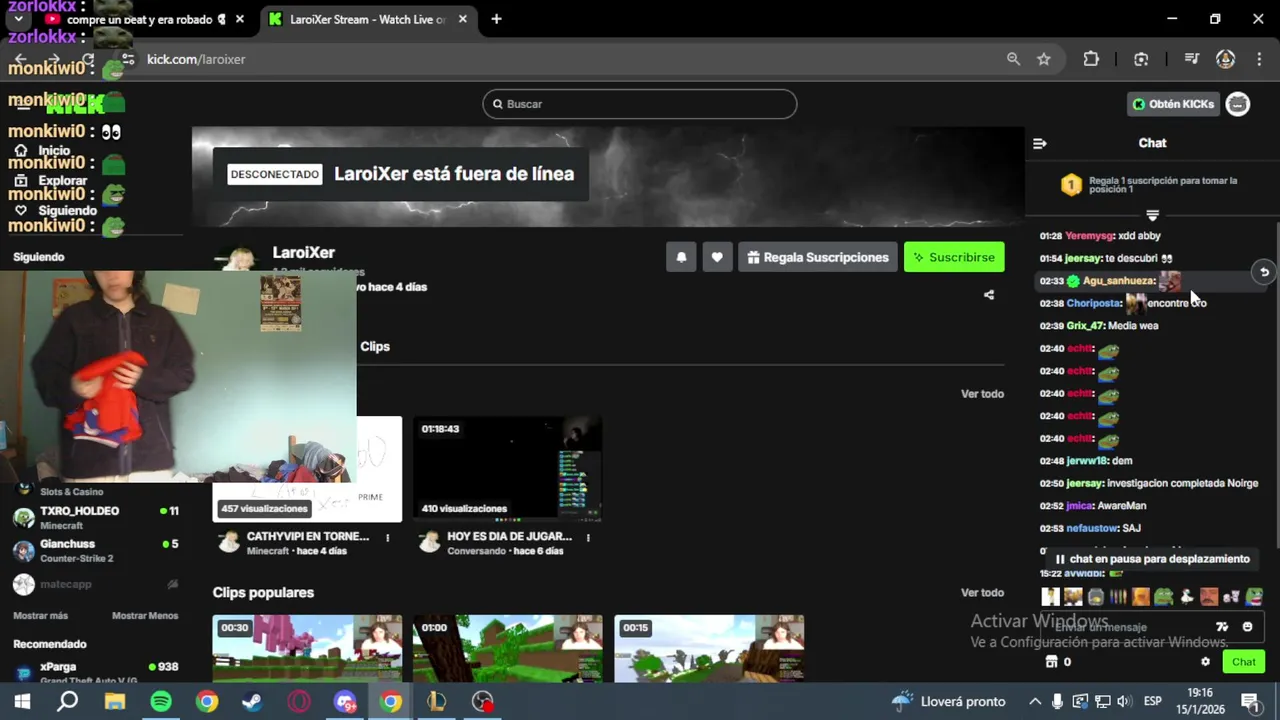Open Chrome profile avatar
Viewport: 1280px width, 720px height.
pyautogui.click(x=1225, y=59)
